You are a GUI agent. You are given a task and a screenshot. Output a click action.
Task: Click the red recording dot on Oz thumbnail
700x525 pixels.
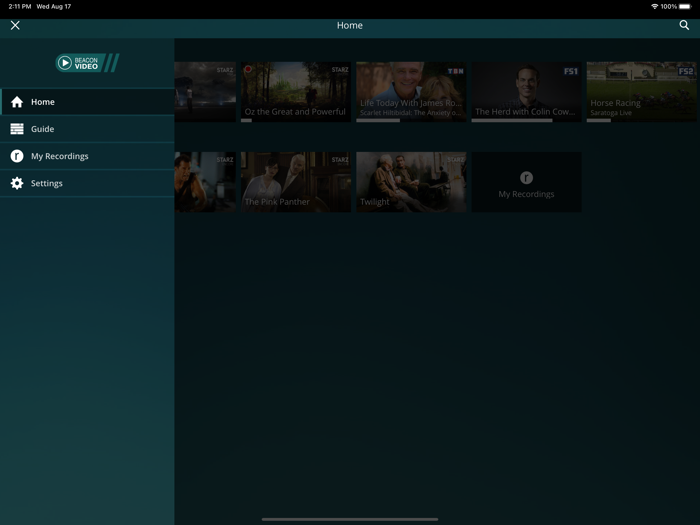point(248,69)
